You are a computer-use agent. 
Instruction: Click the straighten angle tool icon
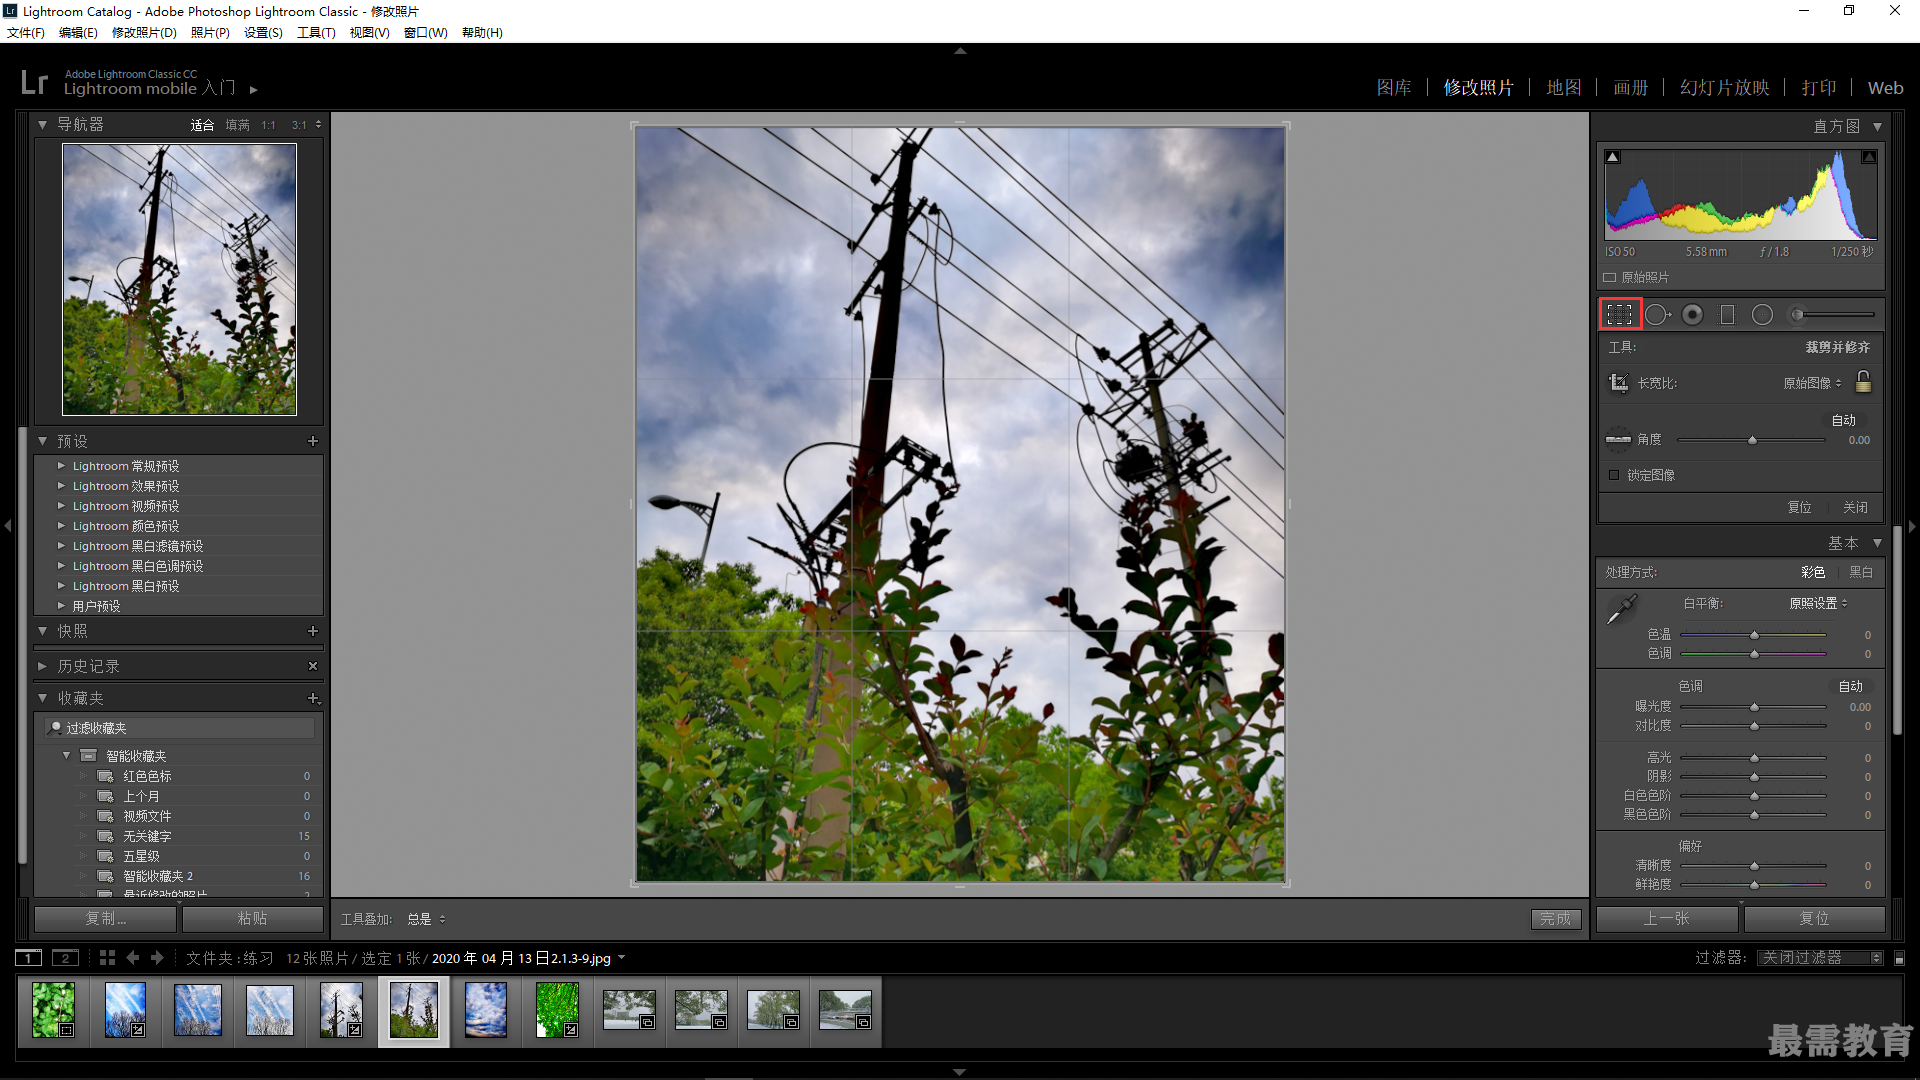tap(1618, 439)
